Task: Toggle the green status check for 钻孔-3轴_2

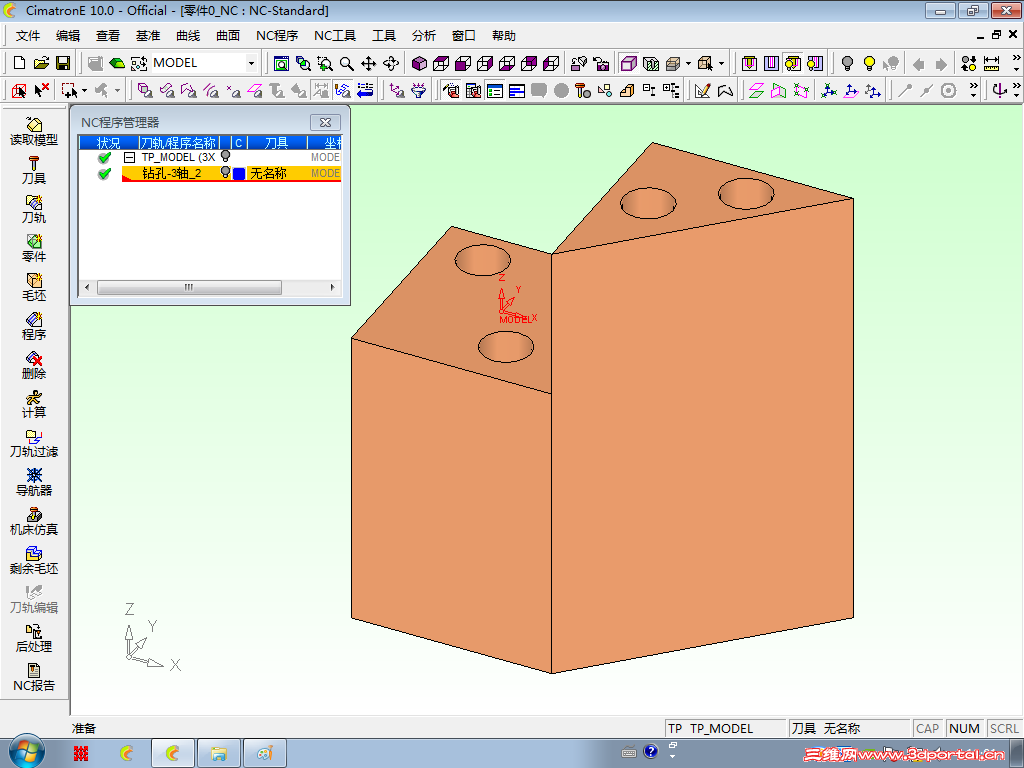Action: 104,173
